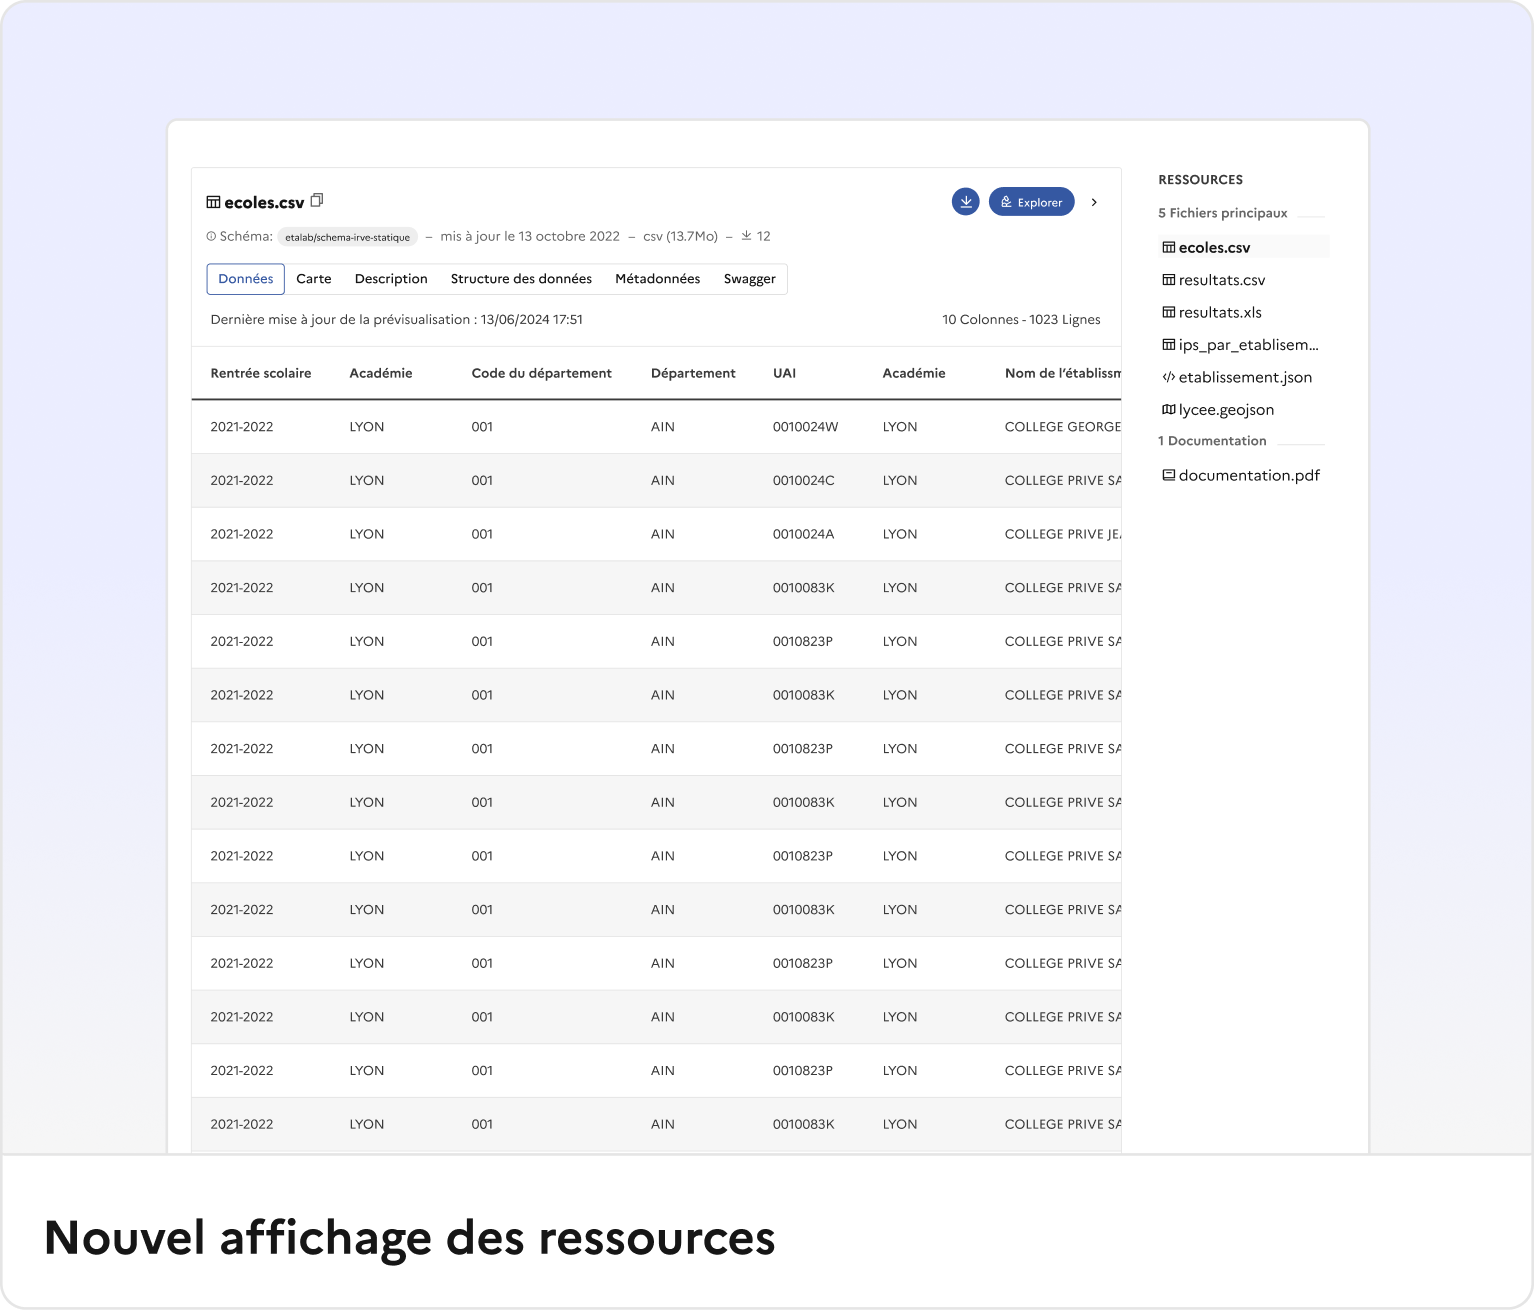Screen dimensions: 1534x1310
Task: Click the etalab/schema-irve-statique schema badge
Action: [347, 236]
